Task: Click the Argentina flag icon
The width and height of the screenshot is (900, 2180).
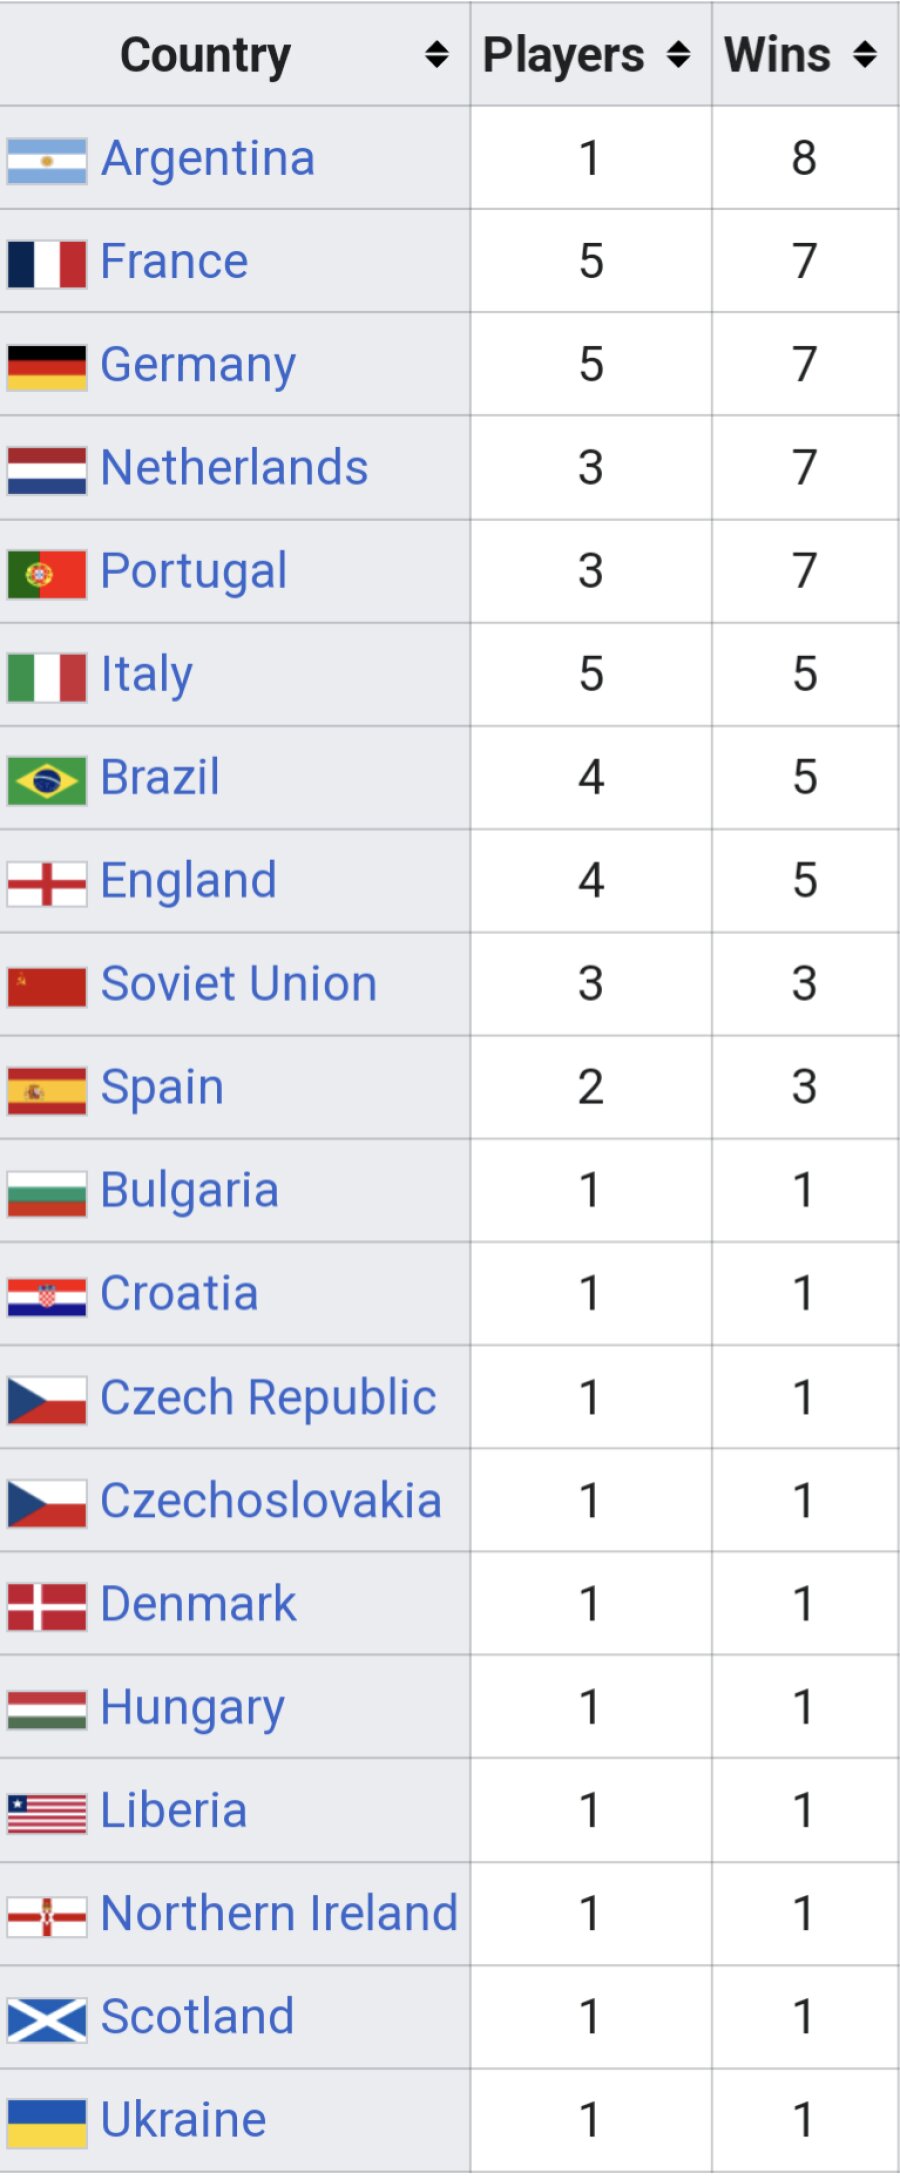Action: [46, 161]
